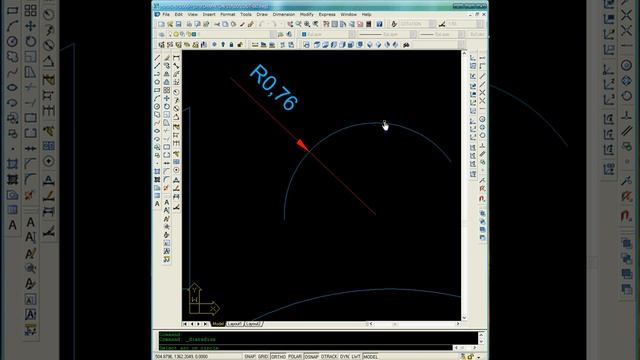Screen dimensions: 640x360
Task: Open the Modify menu
Action: coord(307,14)
